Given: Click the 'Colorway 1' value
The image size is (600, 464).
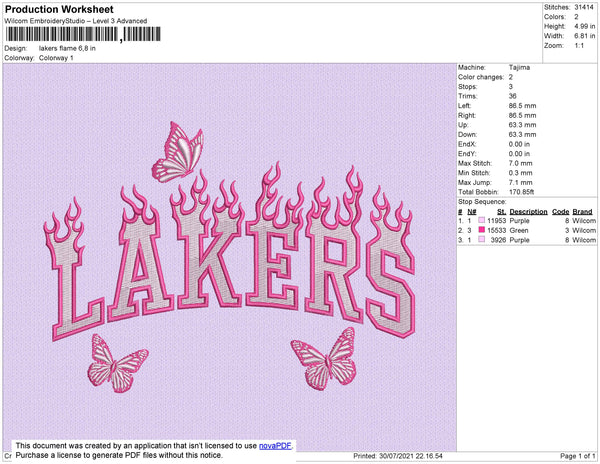Looking at the screenshot, I should pyautogui.click(x=56, y=58).
